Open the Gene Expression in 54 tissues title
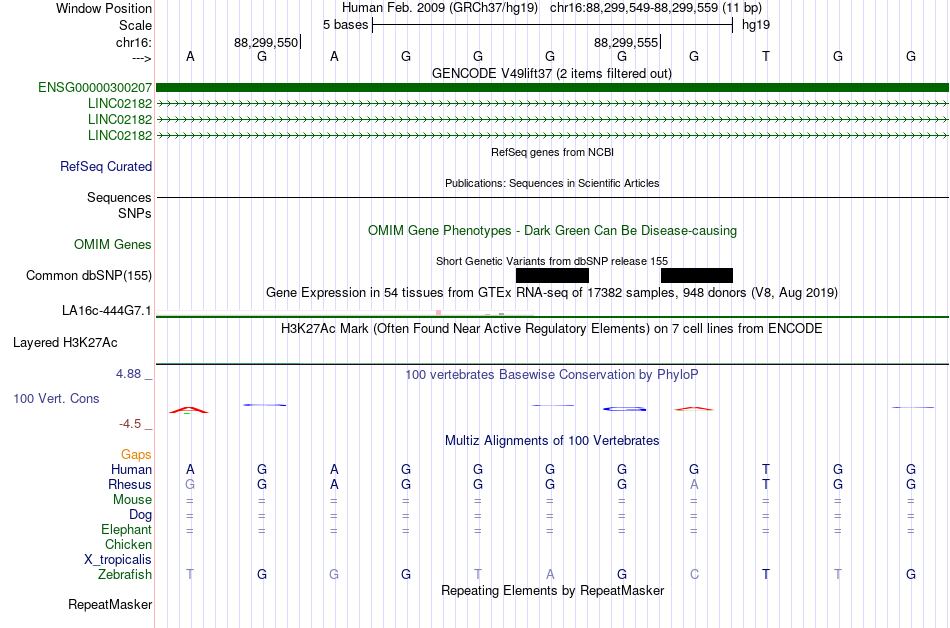The image size is (950, 628). (x=552, y=293)
